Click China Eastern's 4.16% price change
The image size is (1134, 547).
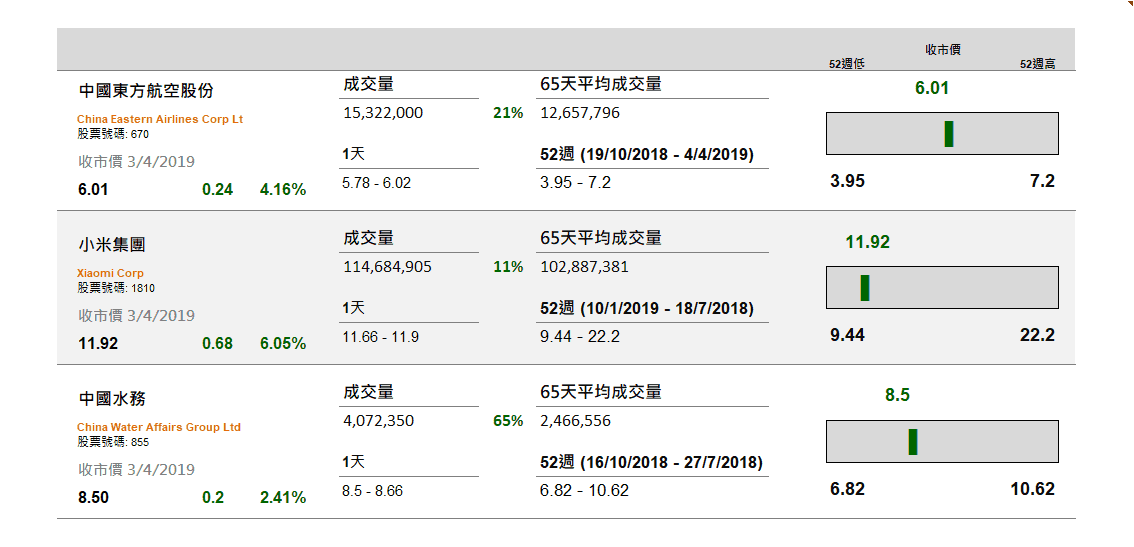[283, 189]
